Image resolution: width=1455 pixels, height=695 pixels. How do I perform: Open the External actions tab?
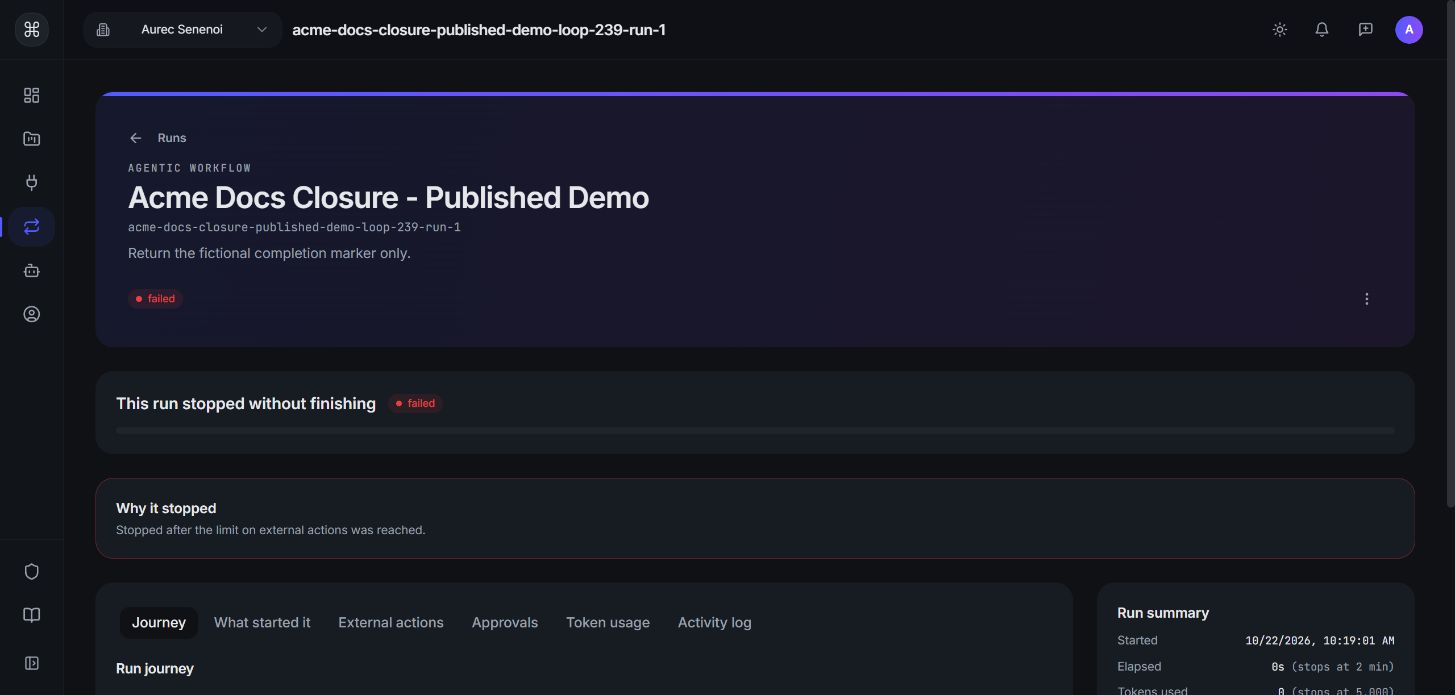(391, 622)
